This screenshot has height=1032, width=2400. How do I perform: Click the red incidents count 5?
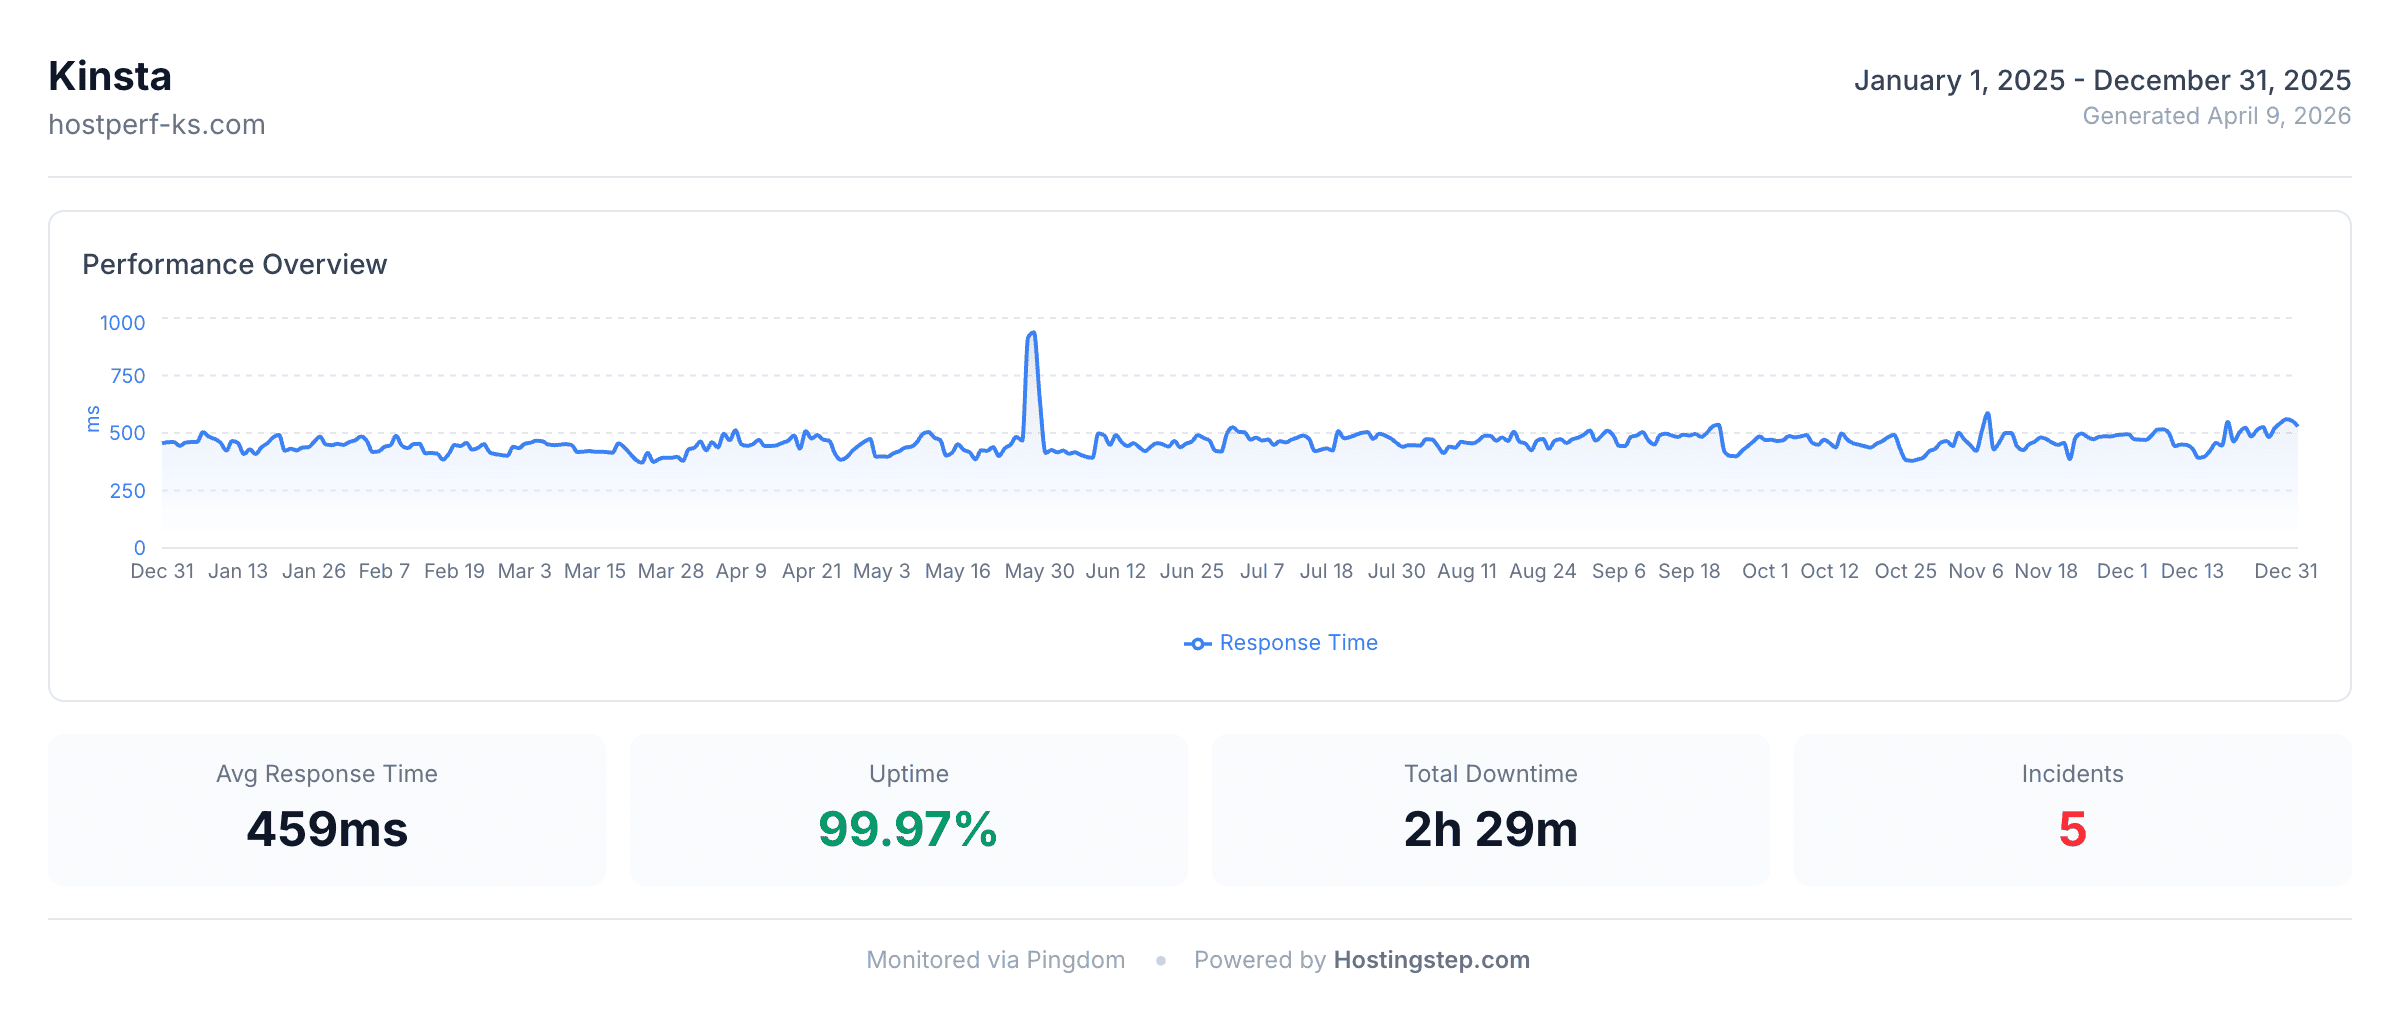[2072, 829]
